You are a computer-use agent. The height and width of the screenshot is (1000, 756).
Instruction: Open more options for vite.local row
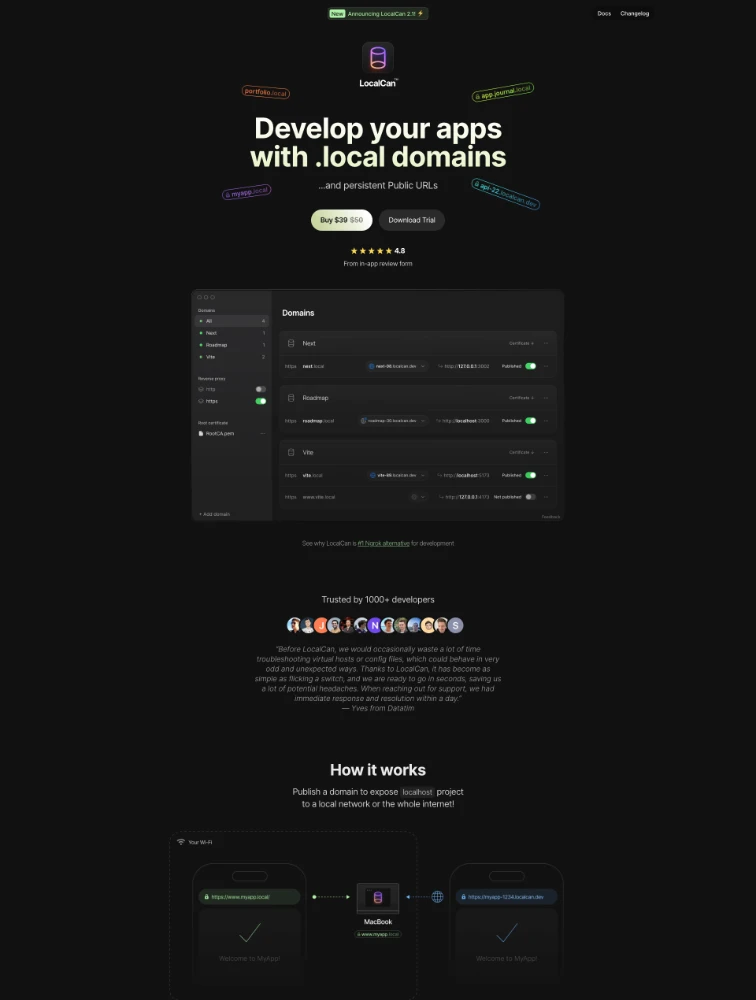[546, 475]
